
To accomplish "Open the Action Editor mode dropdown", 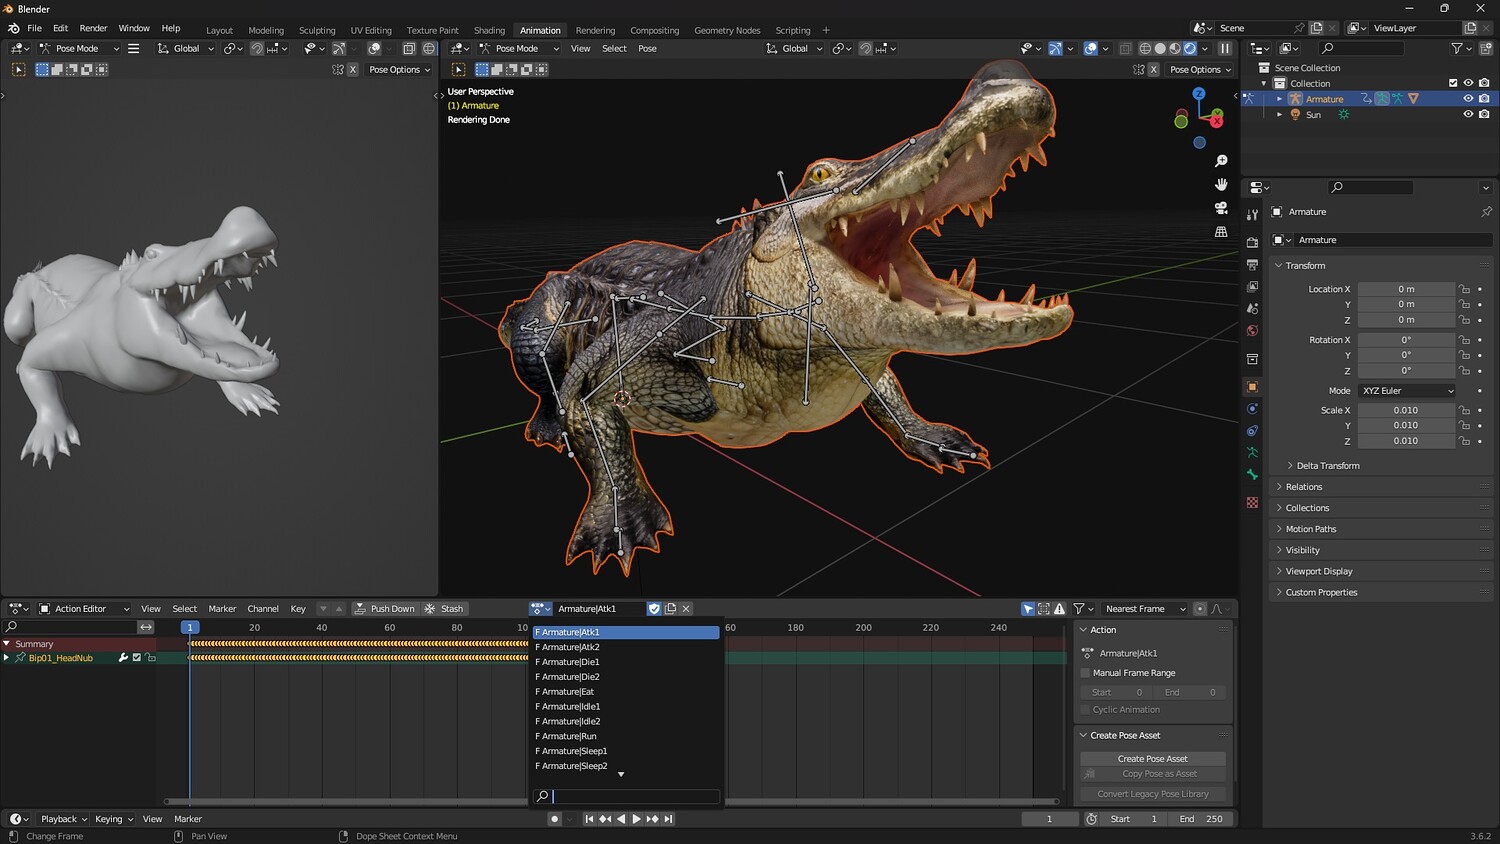I will (x=84, y=609).
